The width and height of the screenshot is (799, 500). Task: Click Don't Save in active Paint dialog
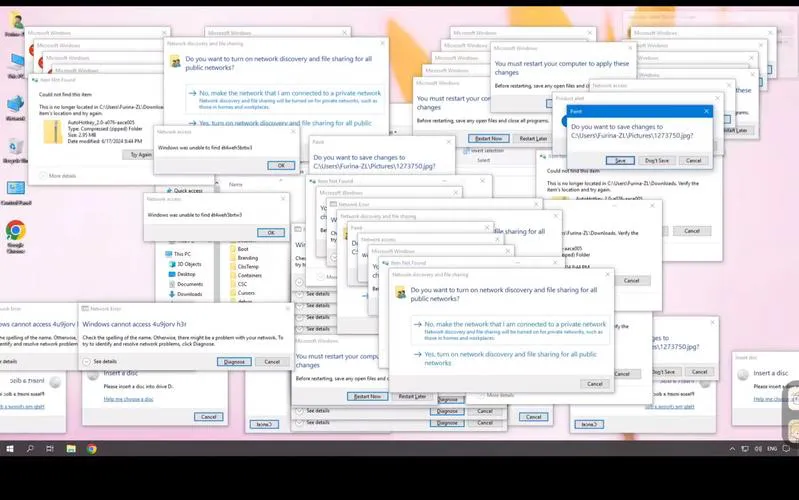click(x=657, y=161)
